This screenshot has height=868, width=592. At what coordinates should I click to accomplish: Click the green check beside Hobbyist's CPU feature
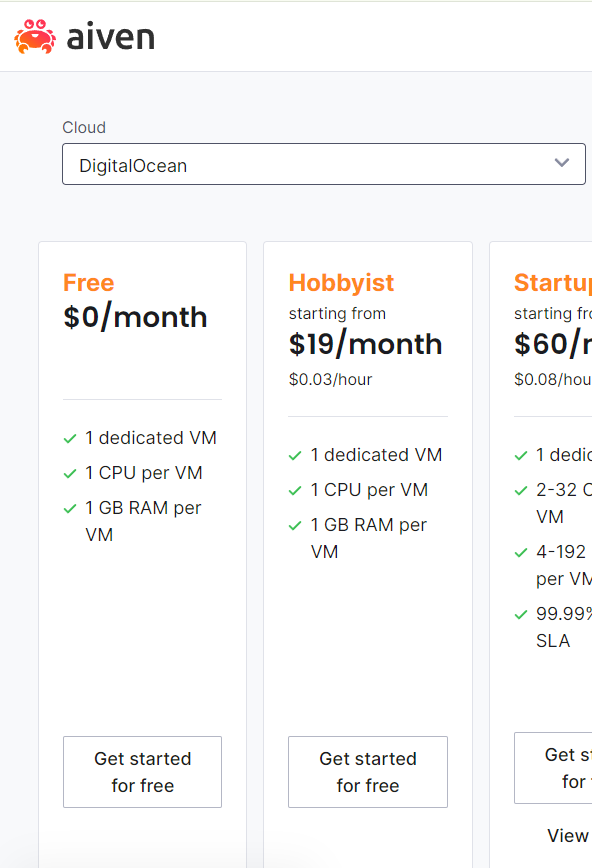(296, 490)
